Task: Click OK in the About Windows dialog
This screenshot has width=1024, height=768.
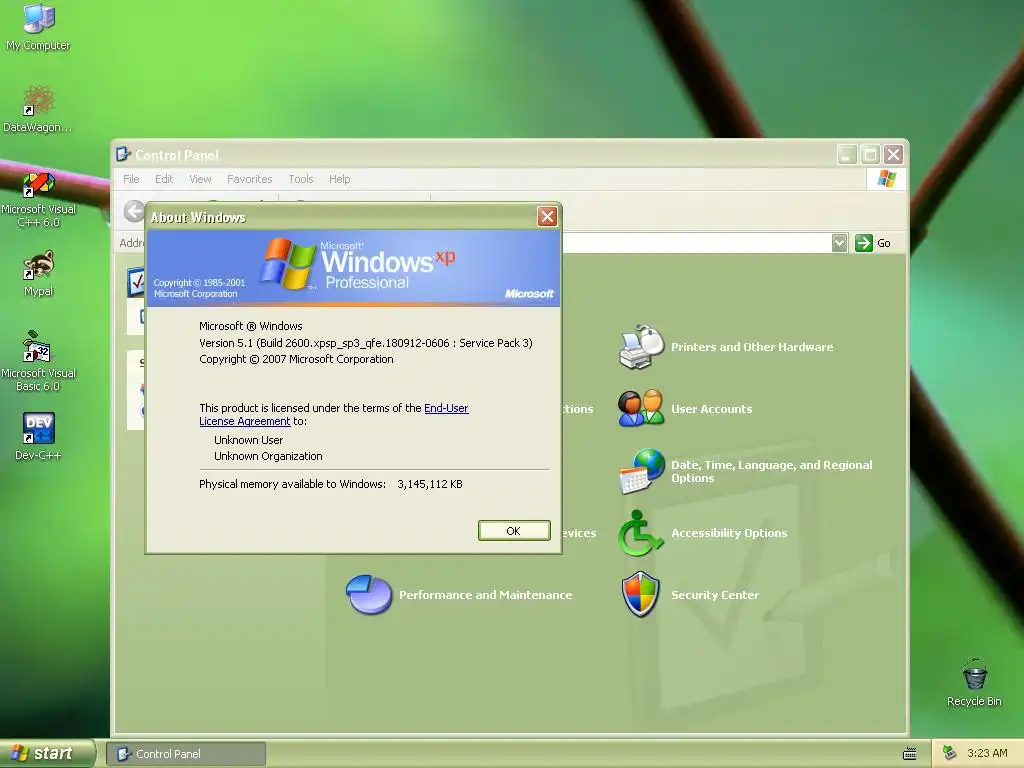Action: coord(514,531)
